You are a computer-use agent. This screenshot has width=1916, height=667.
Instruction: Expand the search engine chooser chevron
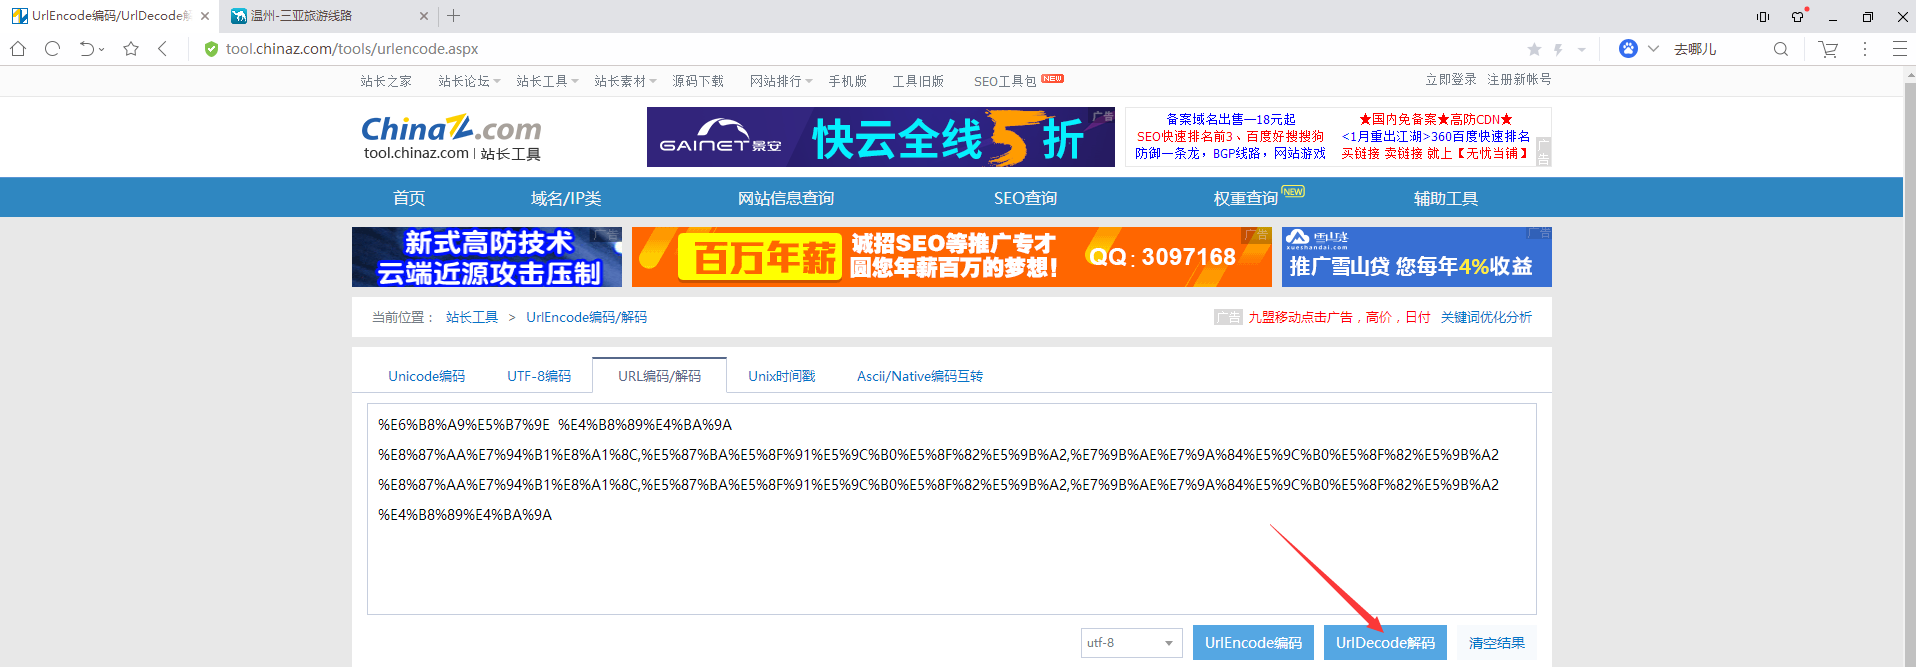pyautogui.click(x=1653, y=49)
